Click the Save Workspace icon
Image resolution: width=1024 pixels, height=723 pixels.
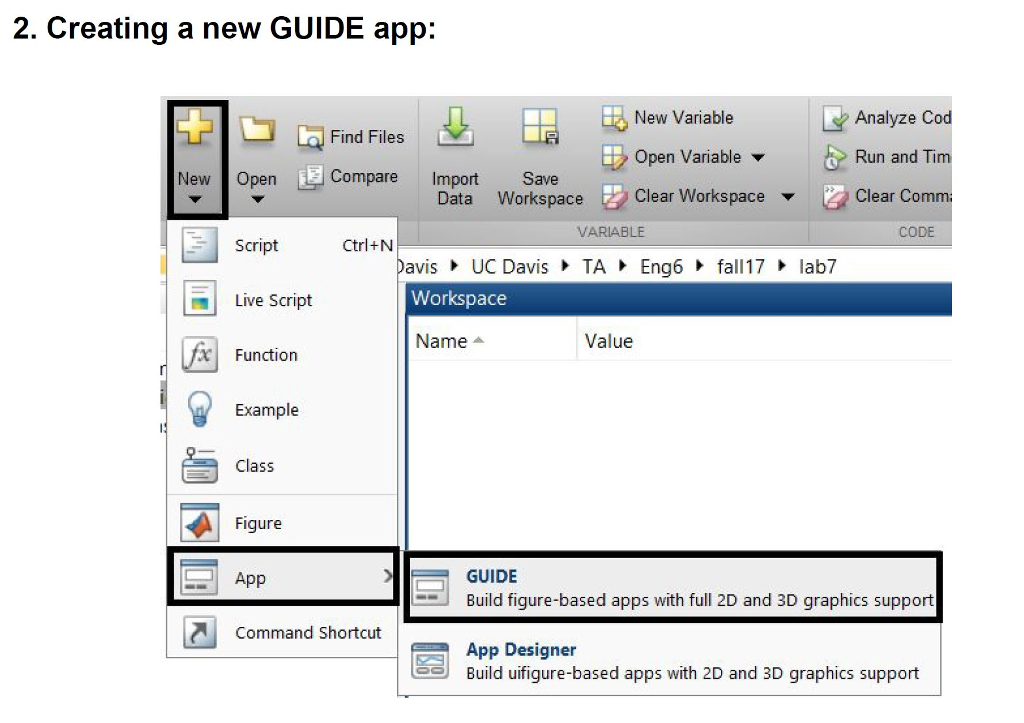[540, 127]
